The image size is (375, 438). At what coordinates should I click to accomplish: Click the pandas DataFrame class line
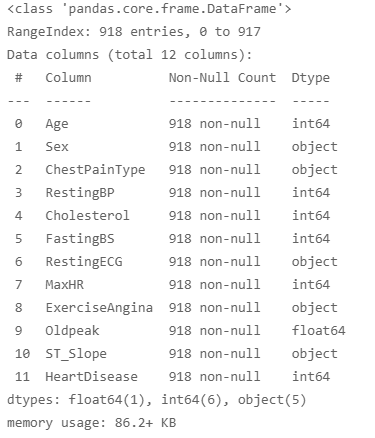click(149, 9)
